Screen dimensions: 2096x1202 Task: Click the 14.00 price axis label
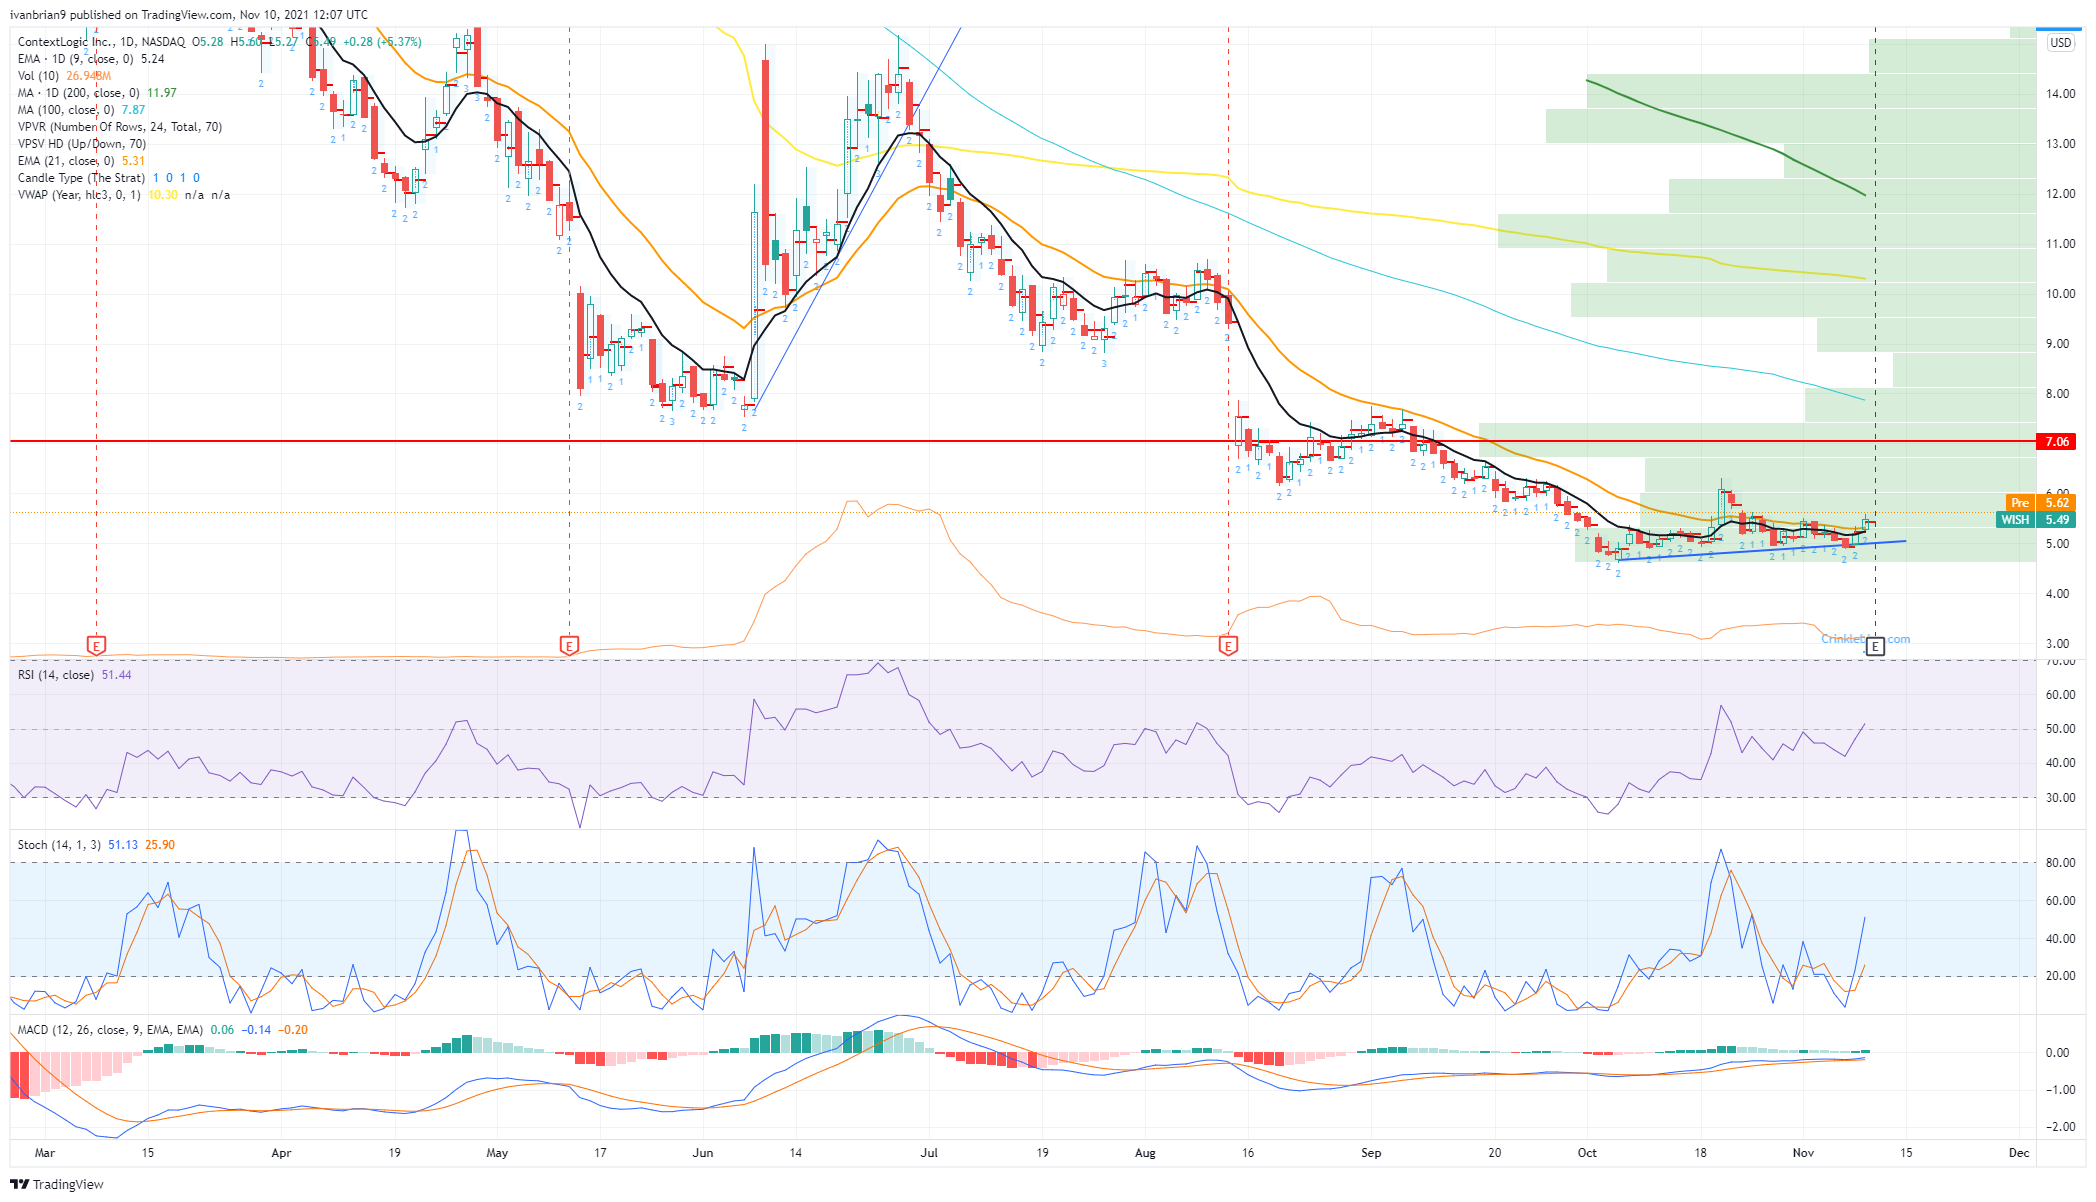[x=2060, y=94]
